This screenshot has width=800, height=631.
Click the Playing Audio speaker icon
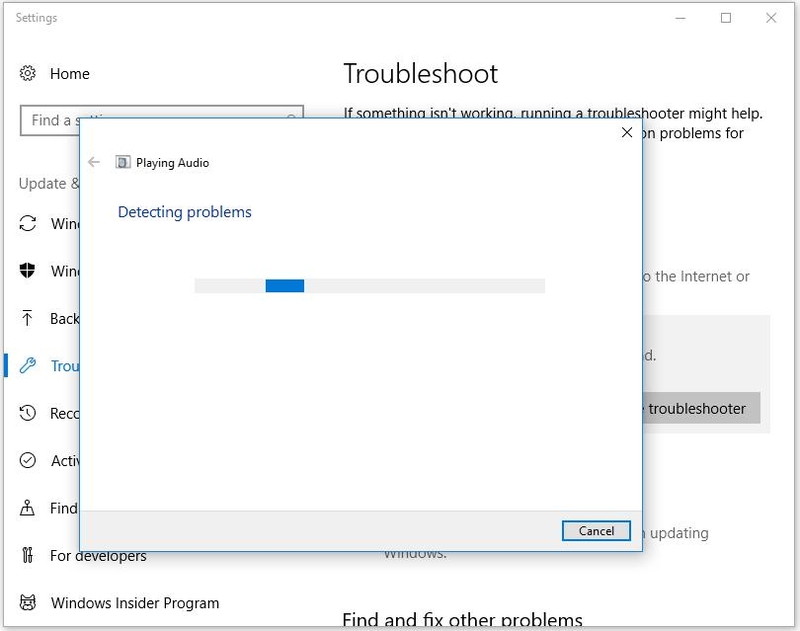pos(122,162)
